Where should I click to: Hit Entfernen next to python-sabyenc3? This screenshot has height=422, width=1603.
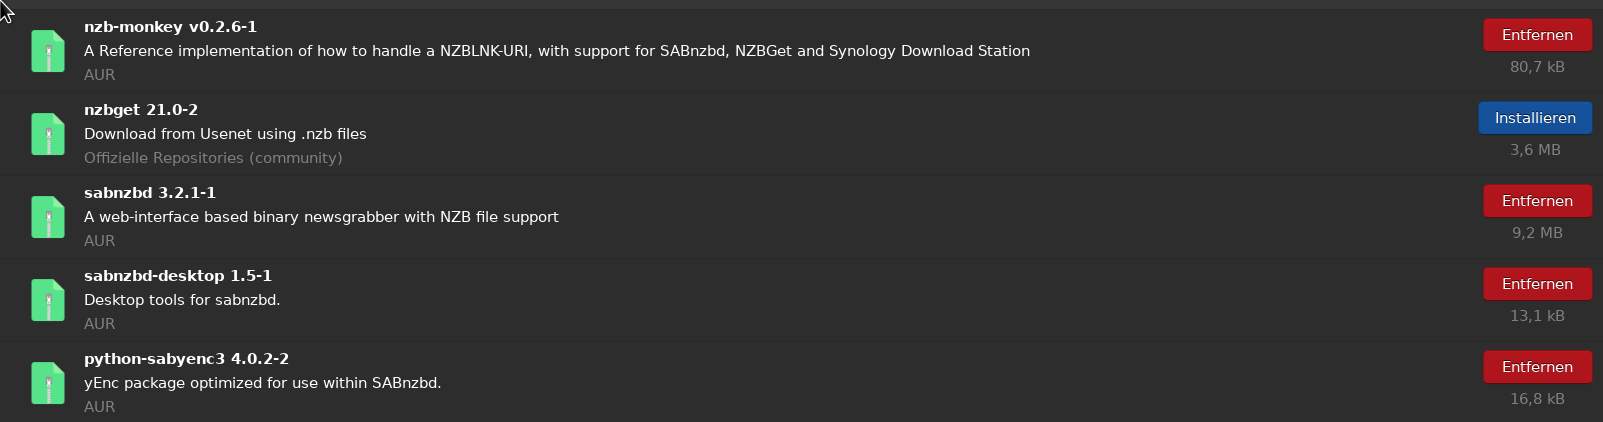pyautogui.click(x=1537, y=367)
